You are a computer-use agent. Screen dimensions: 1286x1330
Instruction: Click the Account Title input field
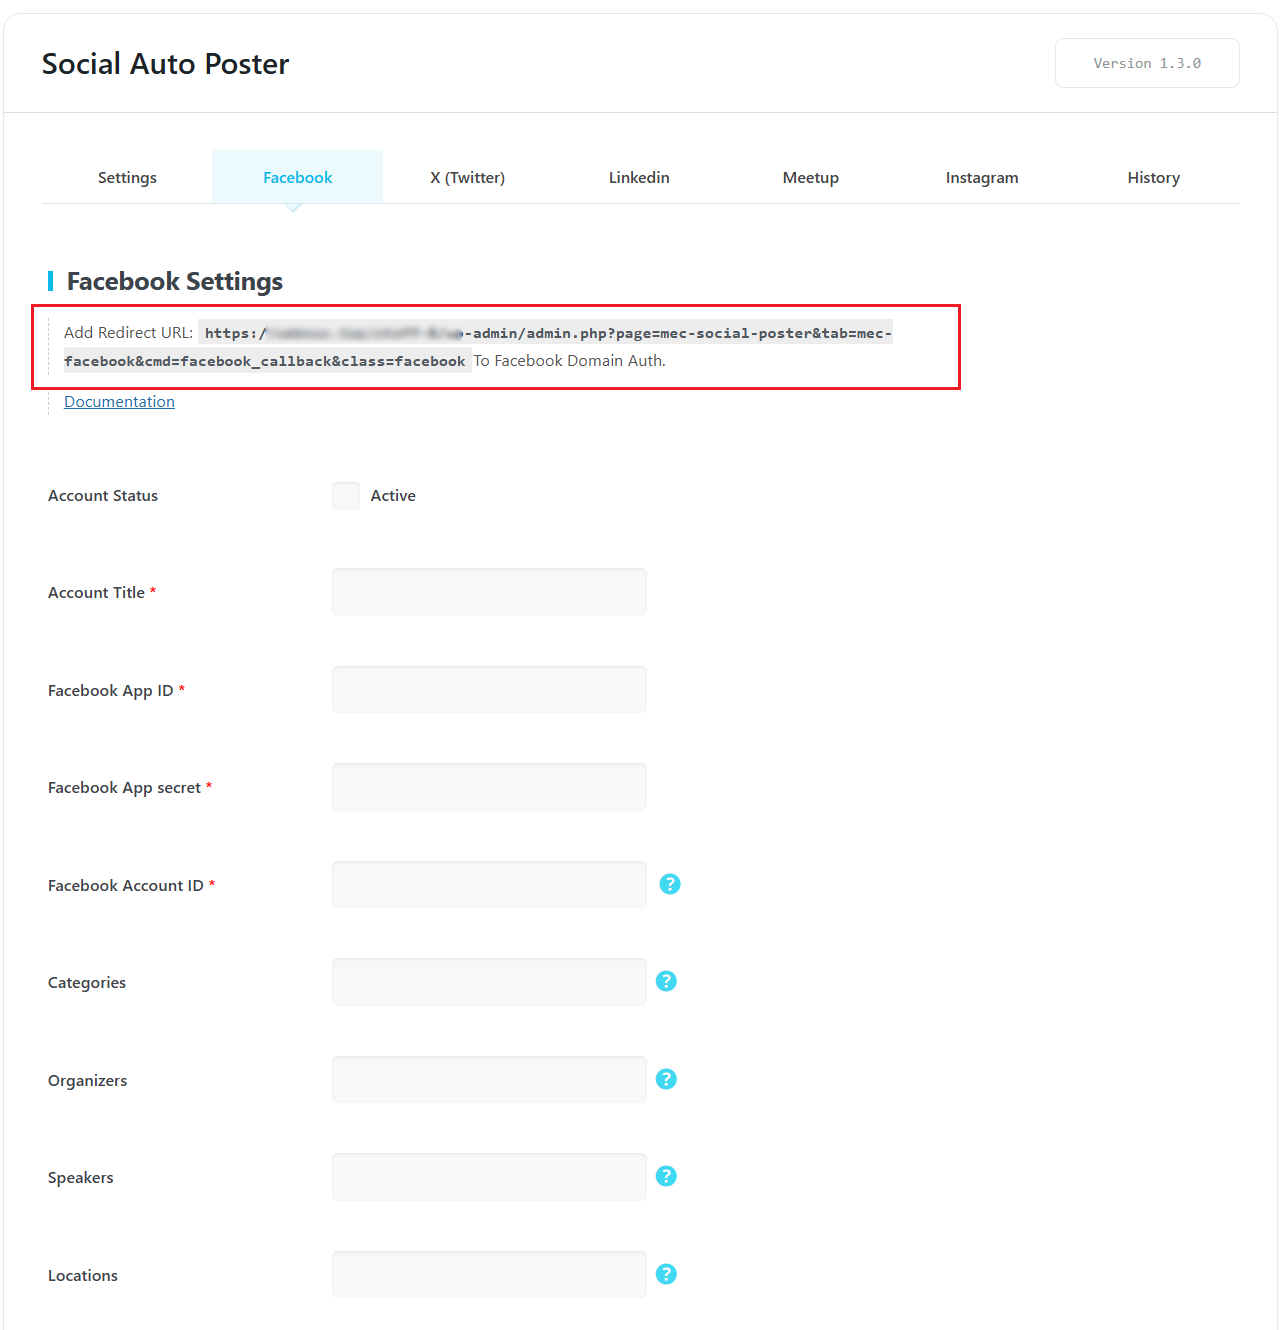point(489,591)
